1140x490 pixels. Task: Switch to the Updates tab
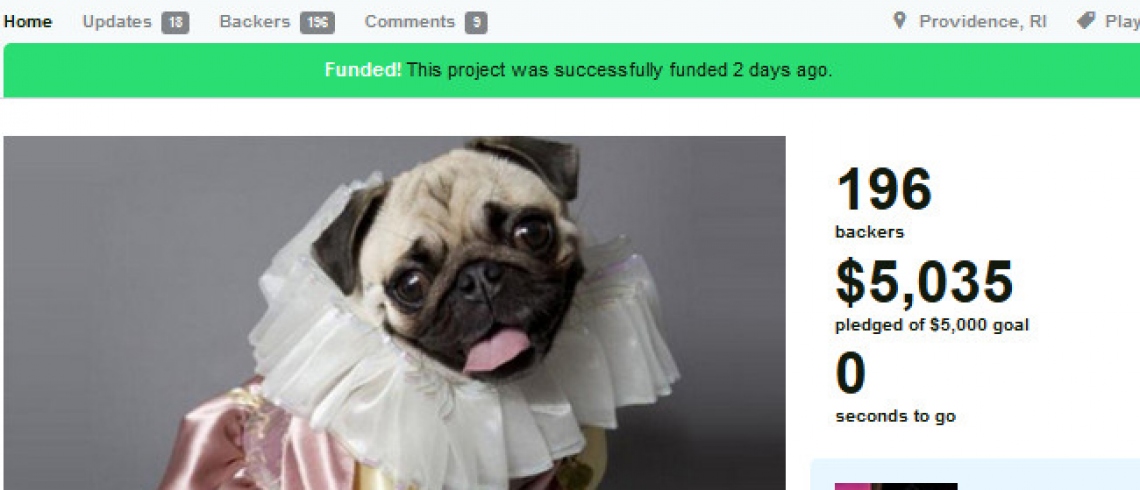coord(116,22)
